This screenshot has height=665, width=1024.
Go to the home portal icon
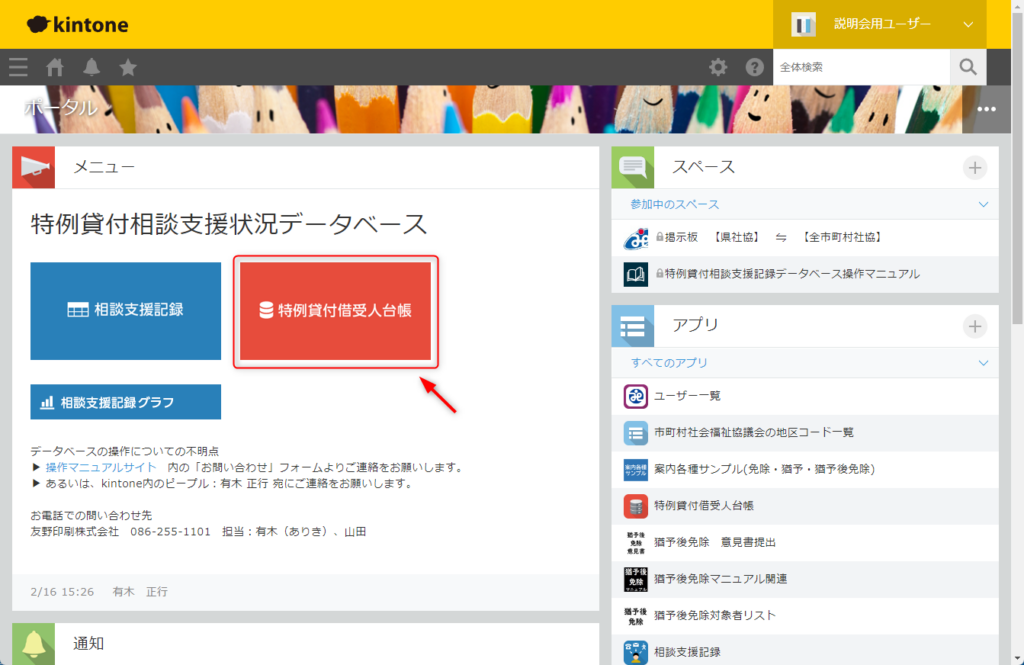coord(55,67)
